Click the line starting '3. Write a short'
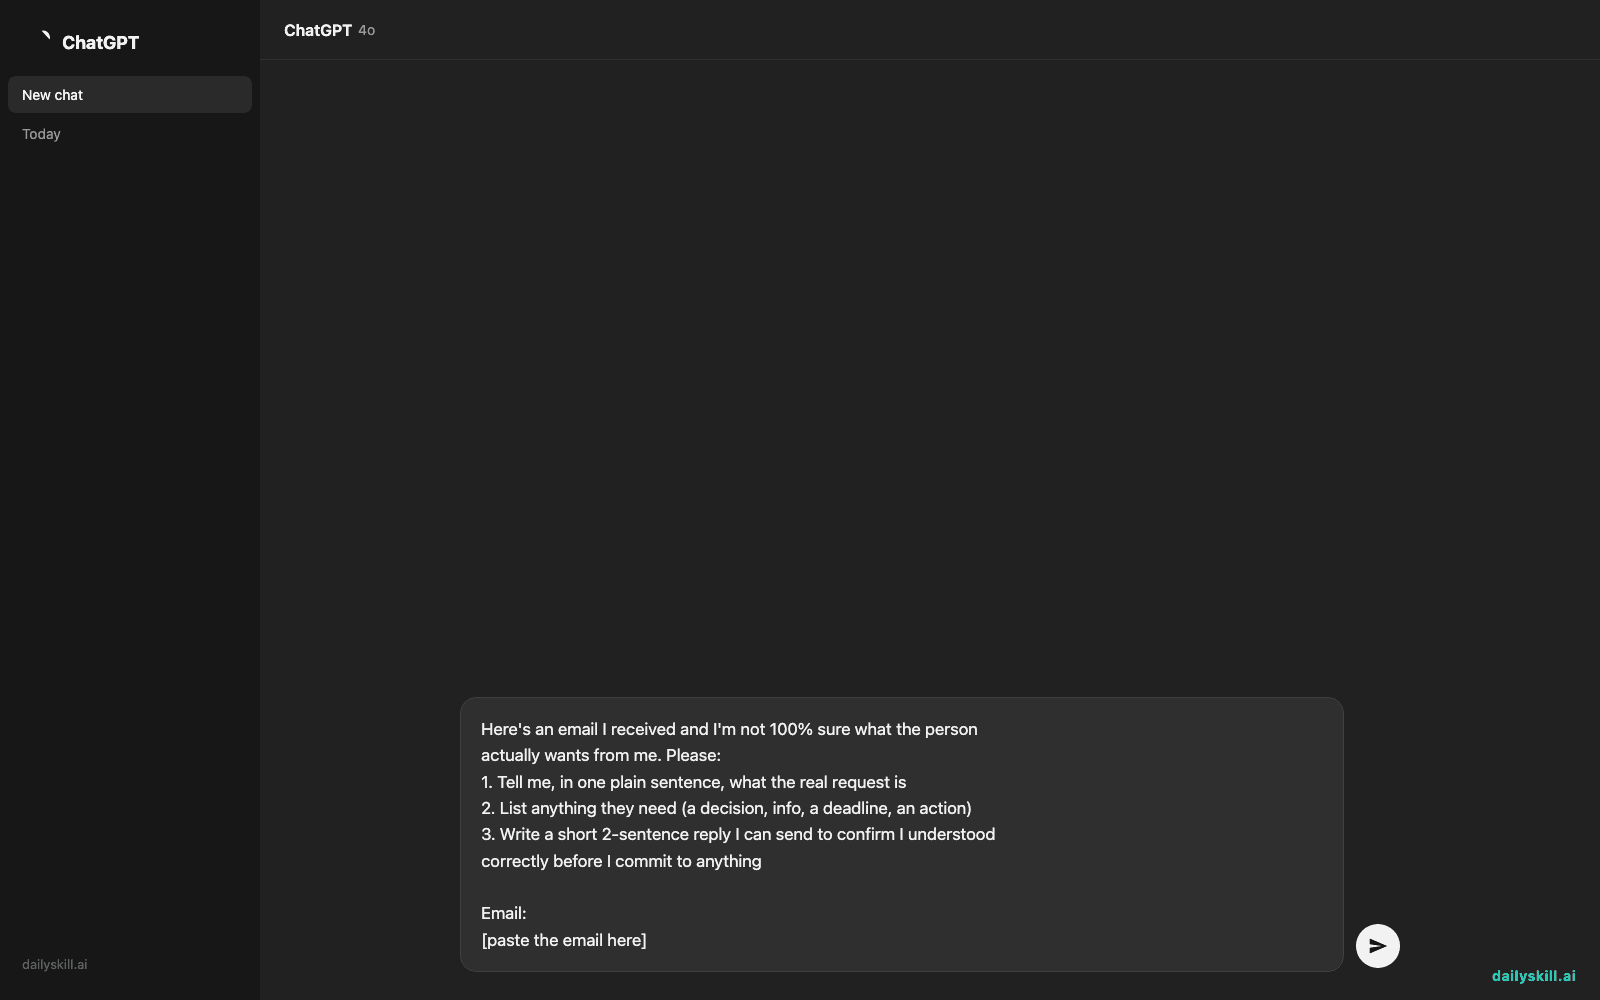1600x1000 pixels. point(738,834)
